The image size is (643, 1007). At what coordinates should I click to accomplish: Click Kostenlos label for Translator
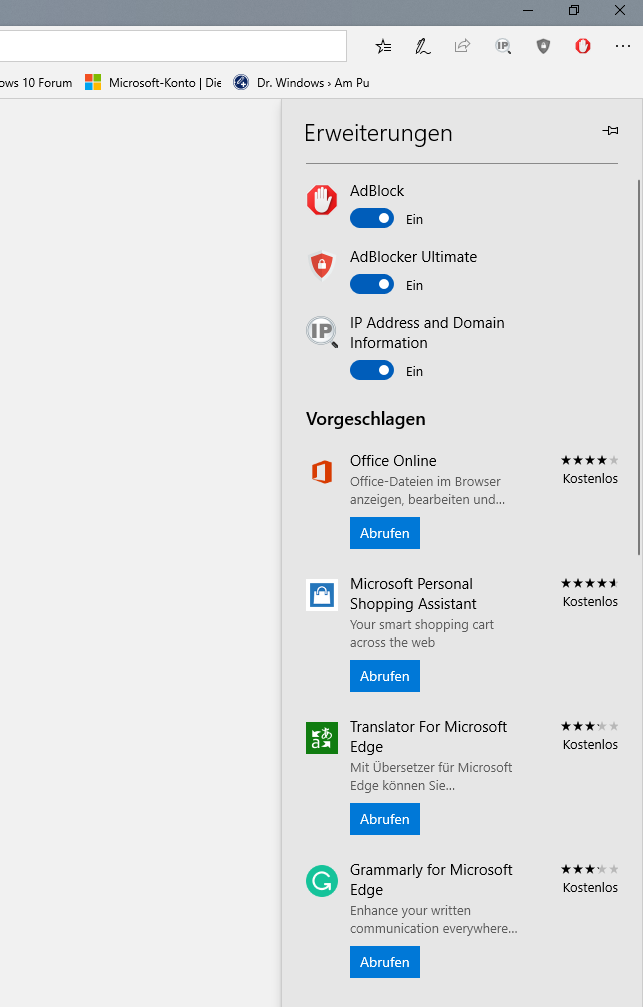[x=590, y=744]
